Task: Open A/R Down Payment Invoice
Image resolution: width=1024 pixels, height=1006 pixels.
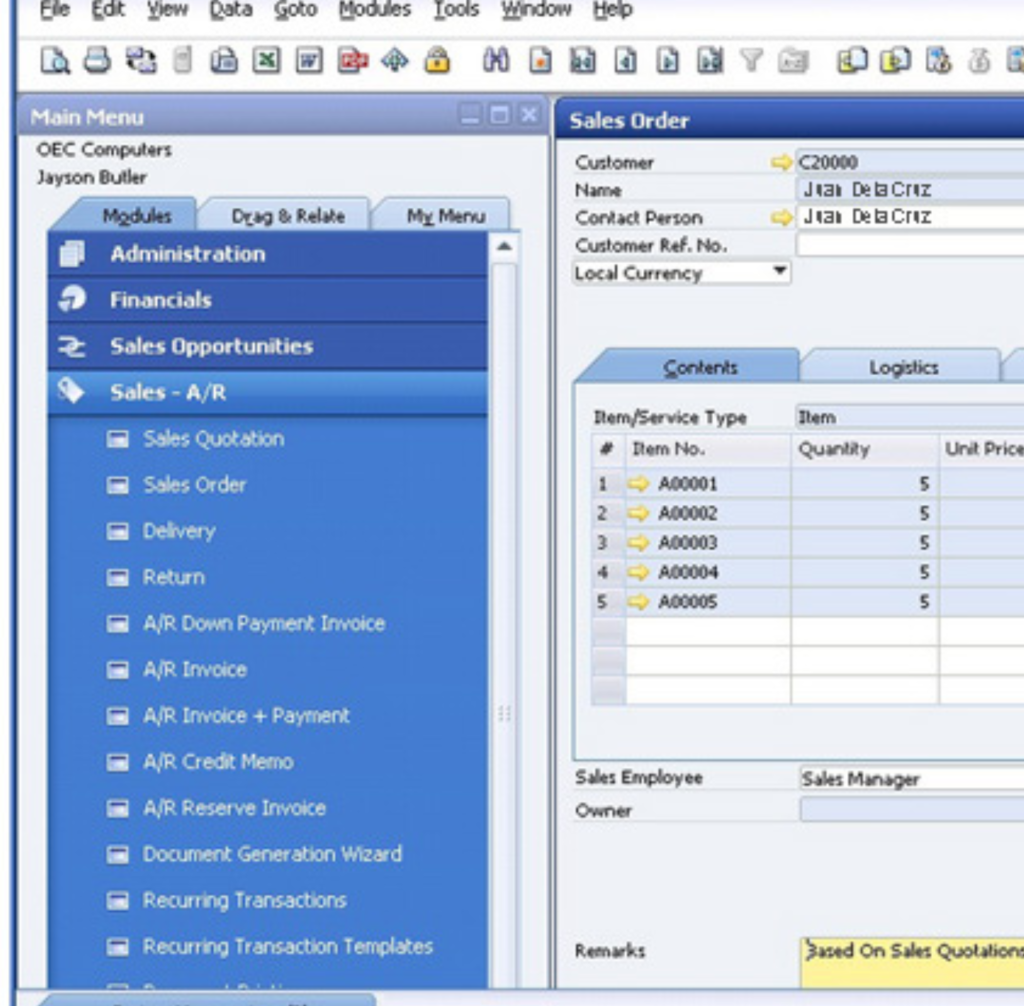Action: 263,623
